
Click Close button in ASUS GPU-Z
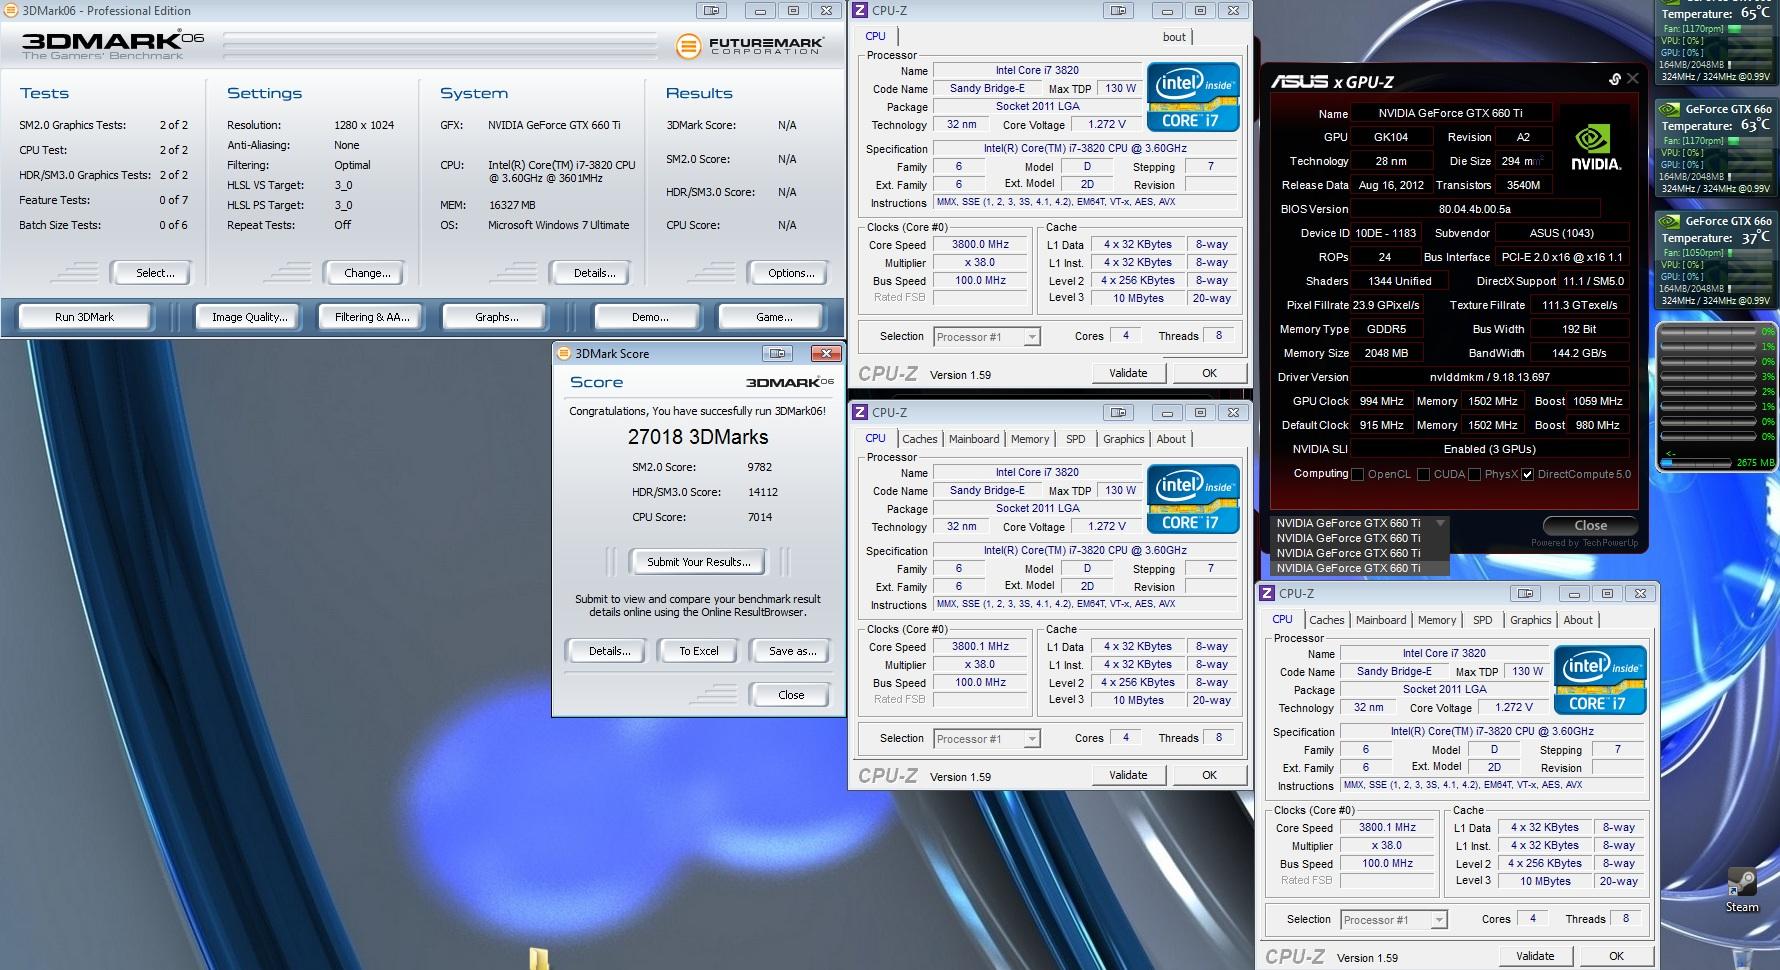tap(1590, 525)
